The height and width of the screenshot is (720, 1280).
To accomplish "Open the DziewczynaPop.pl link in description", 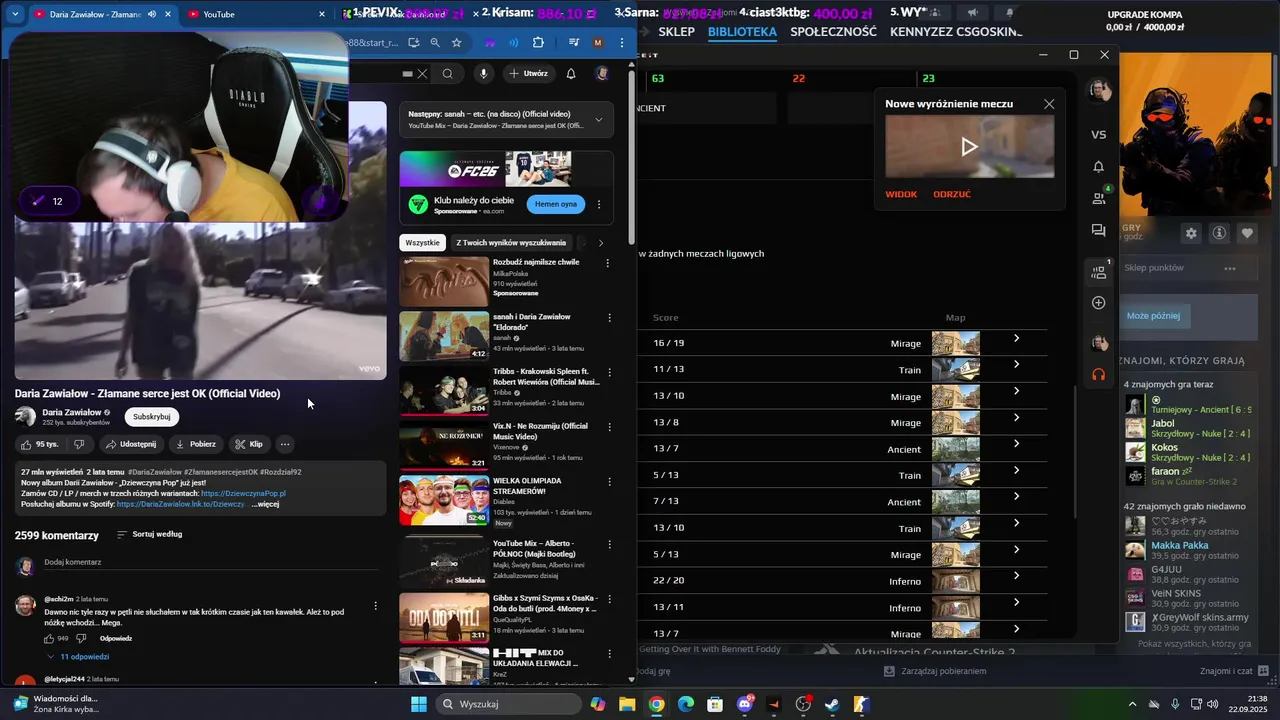I will pyautogui.click(x=243, y=493).
